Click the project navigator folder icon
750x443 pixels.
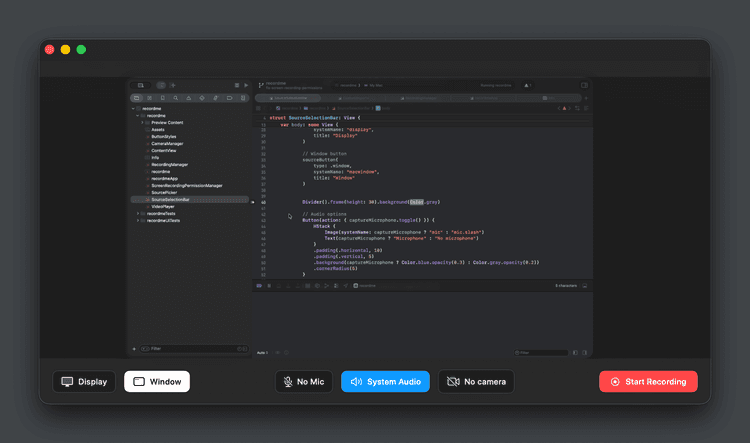click(x=136, y=98)
